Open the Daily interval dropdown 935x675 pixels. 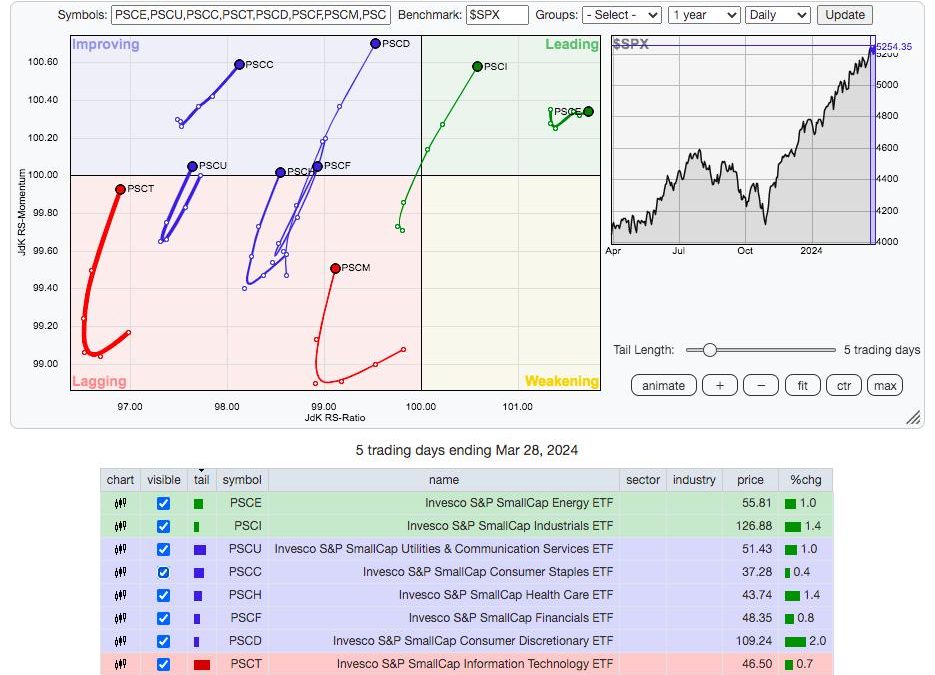click(x=778, y=15)
